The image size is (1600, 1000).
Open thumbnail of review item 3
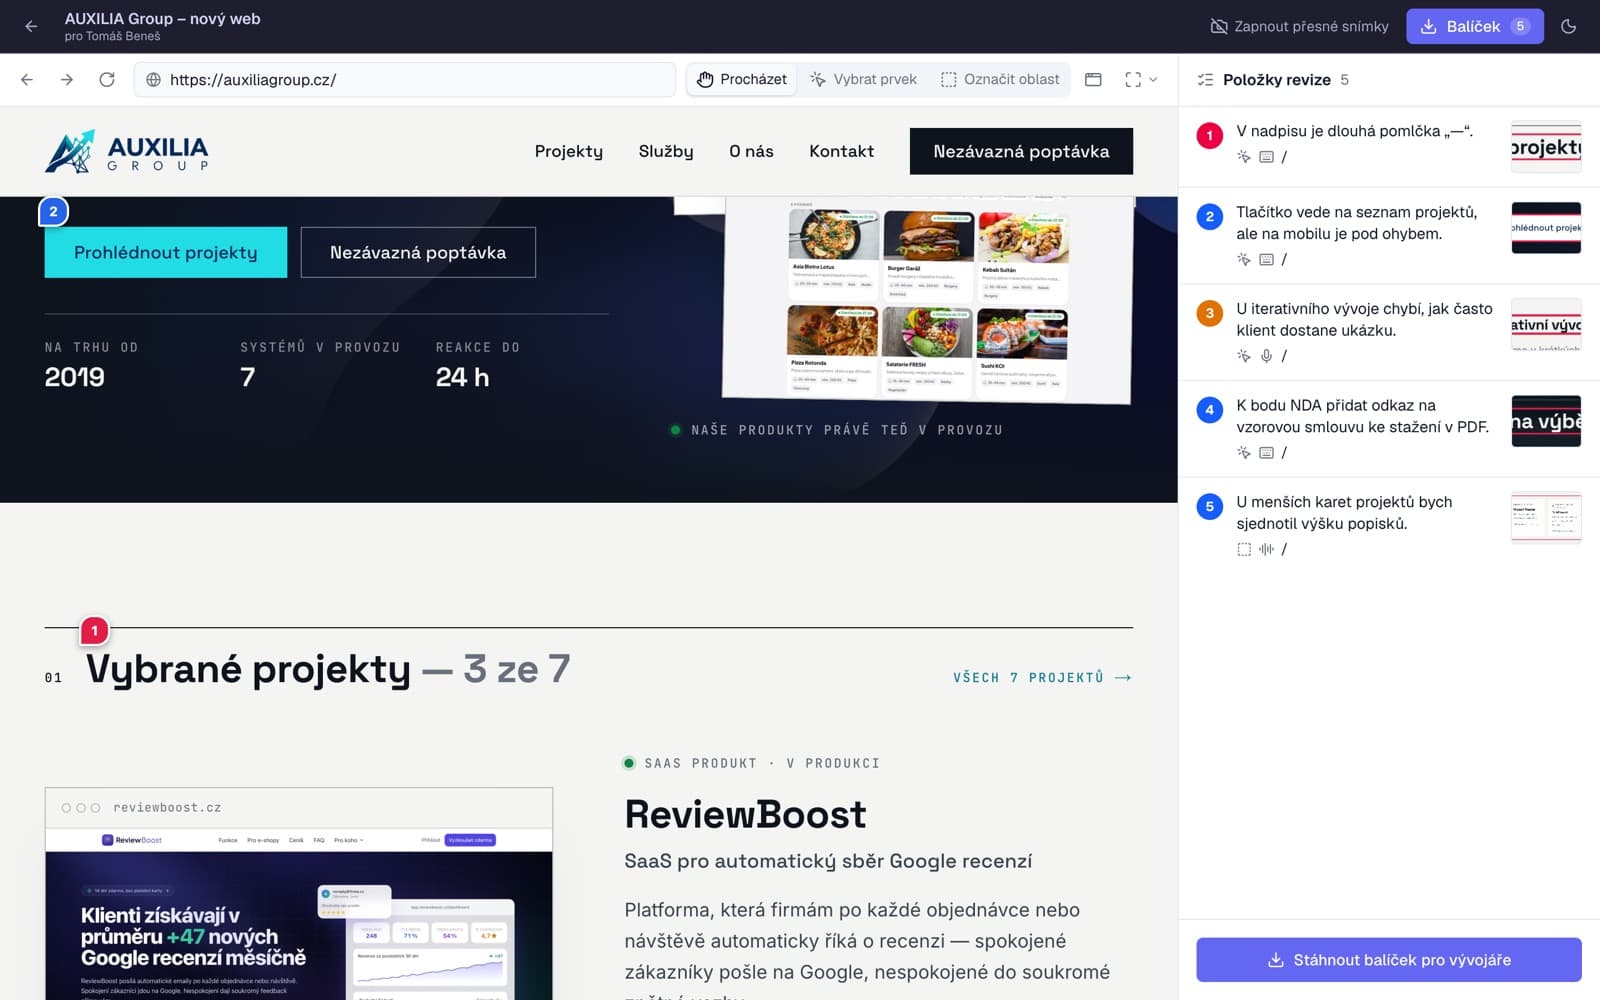pos(1546,324)
